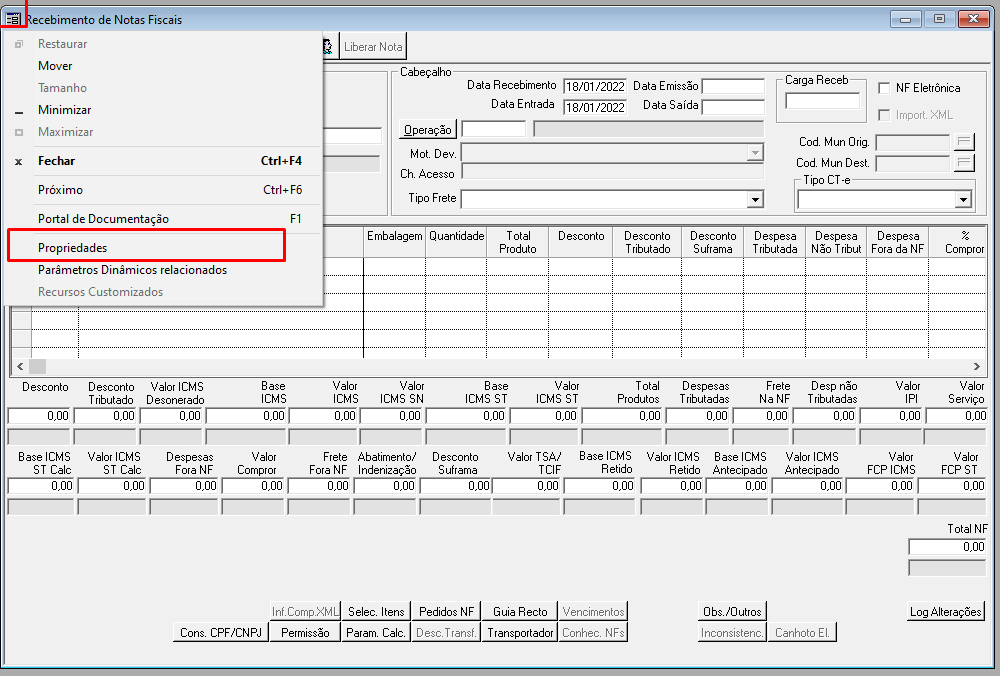Image resolution: width=1000 pixels, height=676 pixels.
Task: Click the Inconsistenc. button
Action: pos(732,633)
